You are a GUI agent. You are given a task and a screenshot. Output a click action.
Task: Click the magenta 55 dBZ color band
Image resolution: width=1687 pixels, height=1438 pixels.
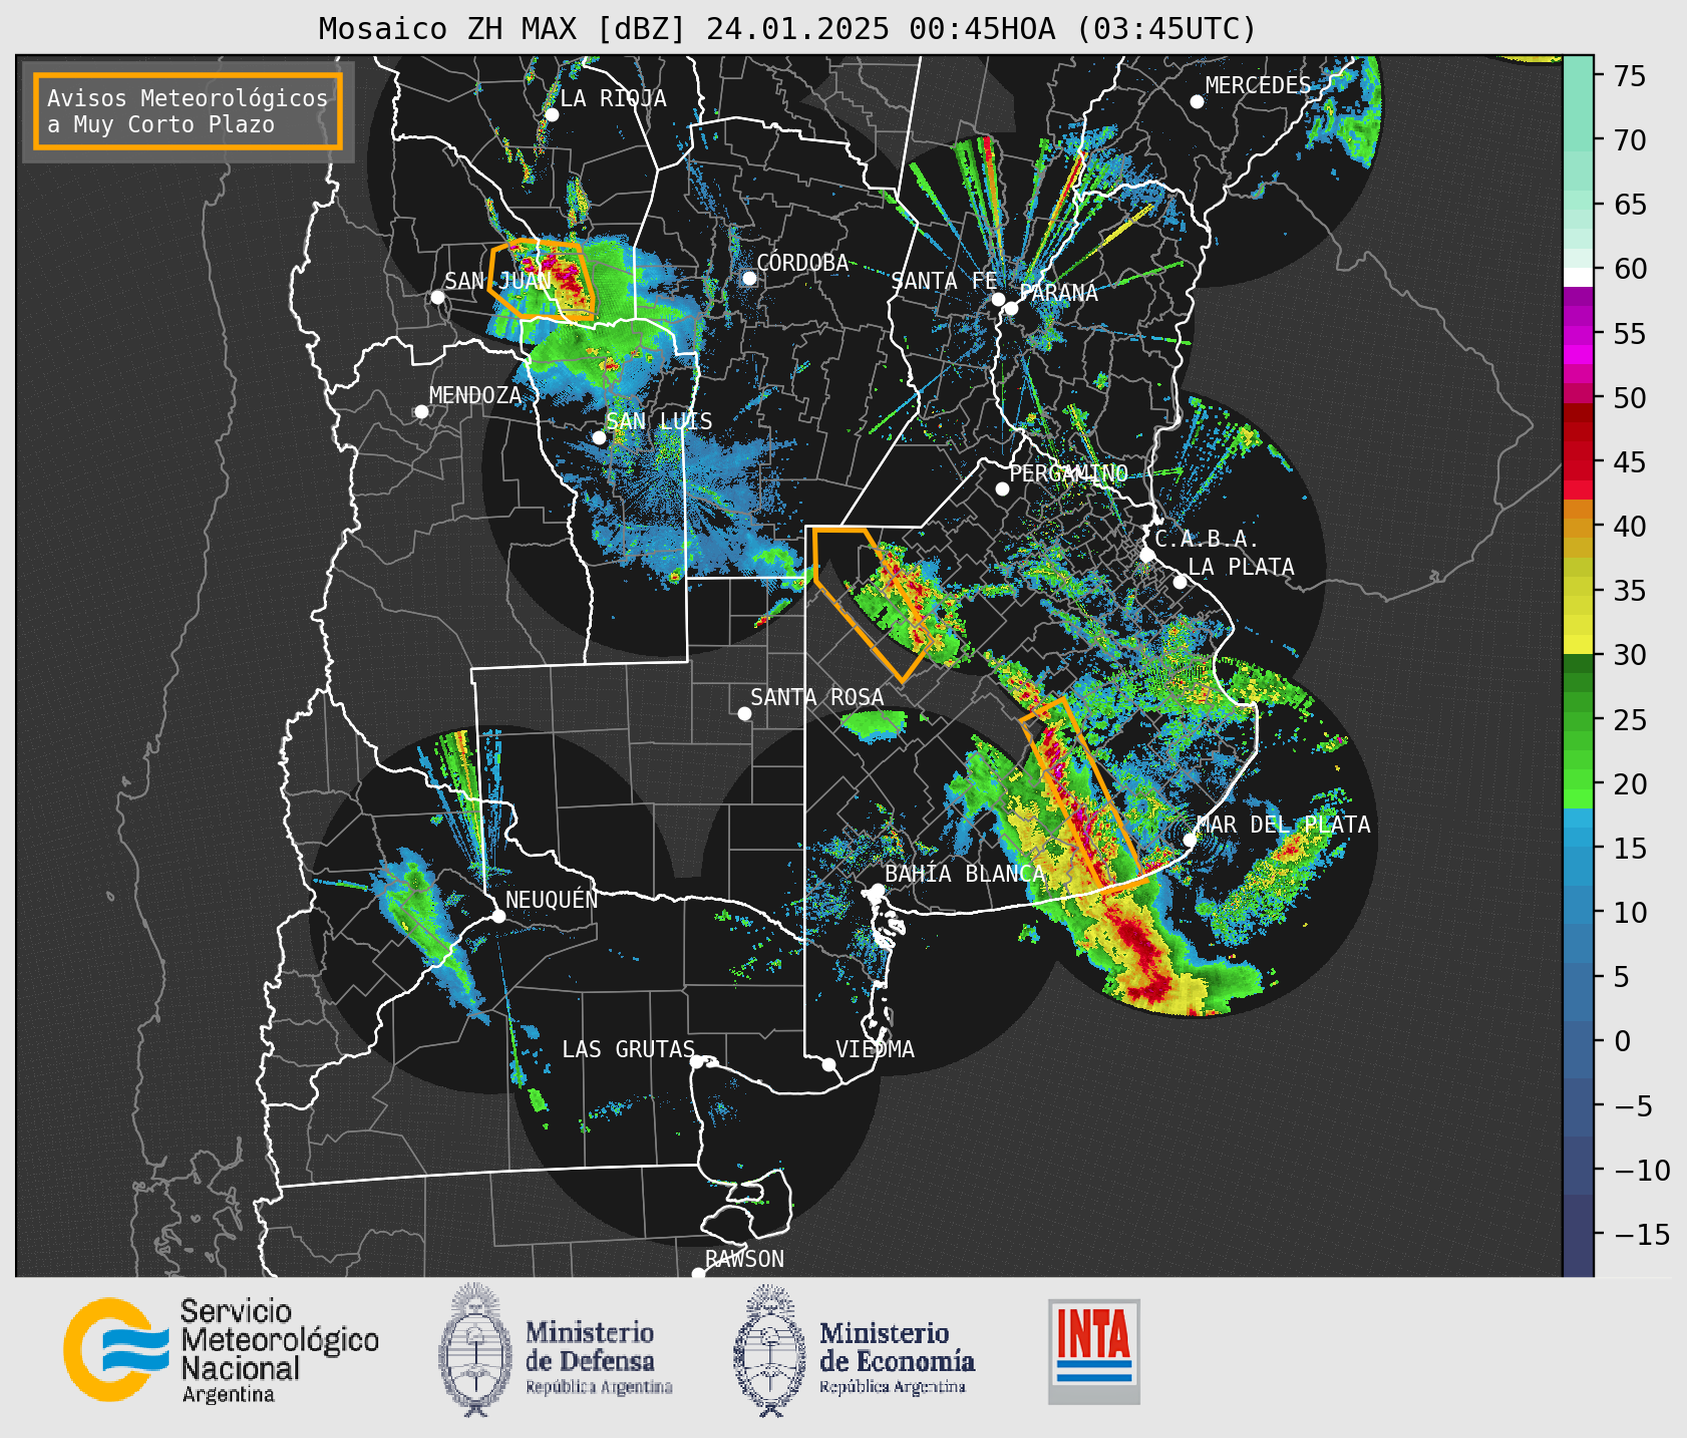tap(1578, 334)
